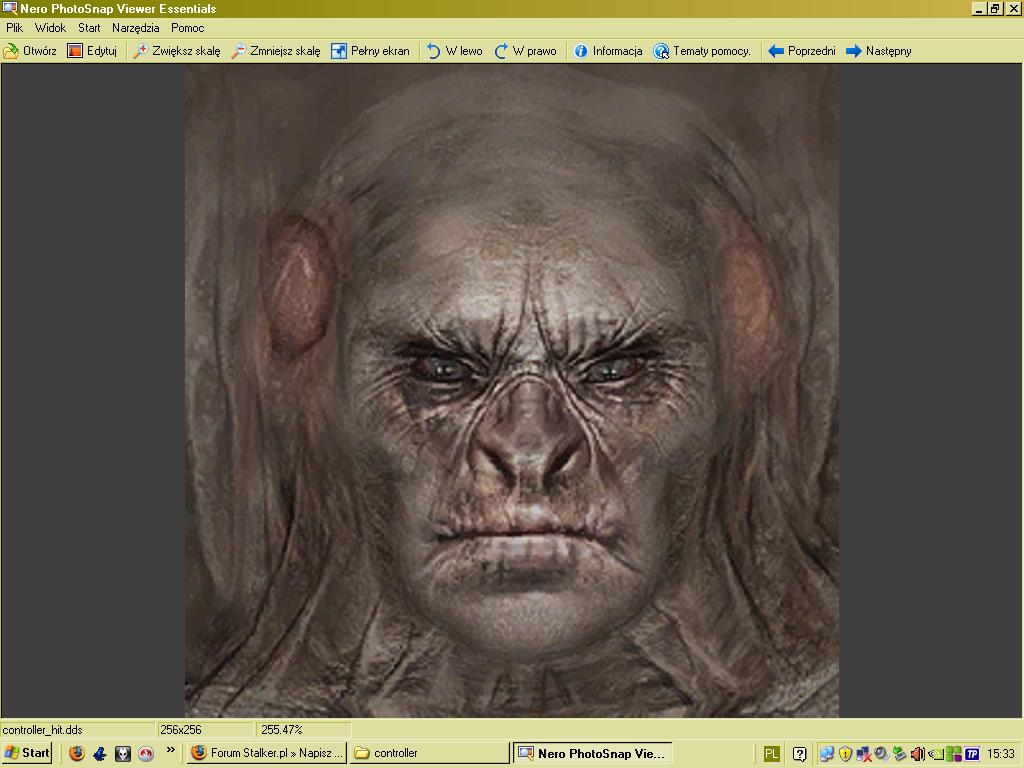
Task: Go to the next image with Następny
Action: [878, 51]
